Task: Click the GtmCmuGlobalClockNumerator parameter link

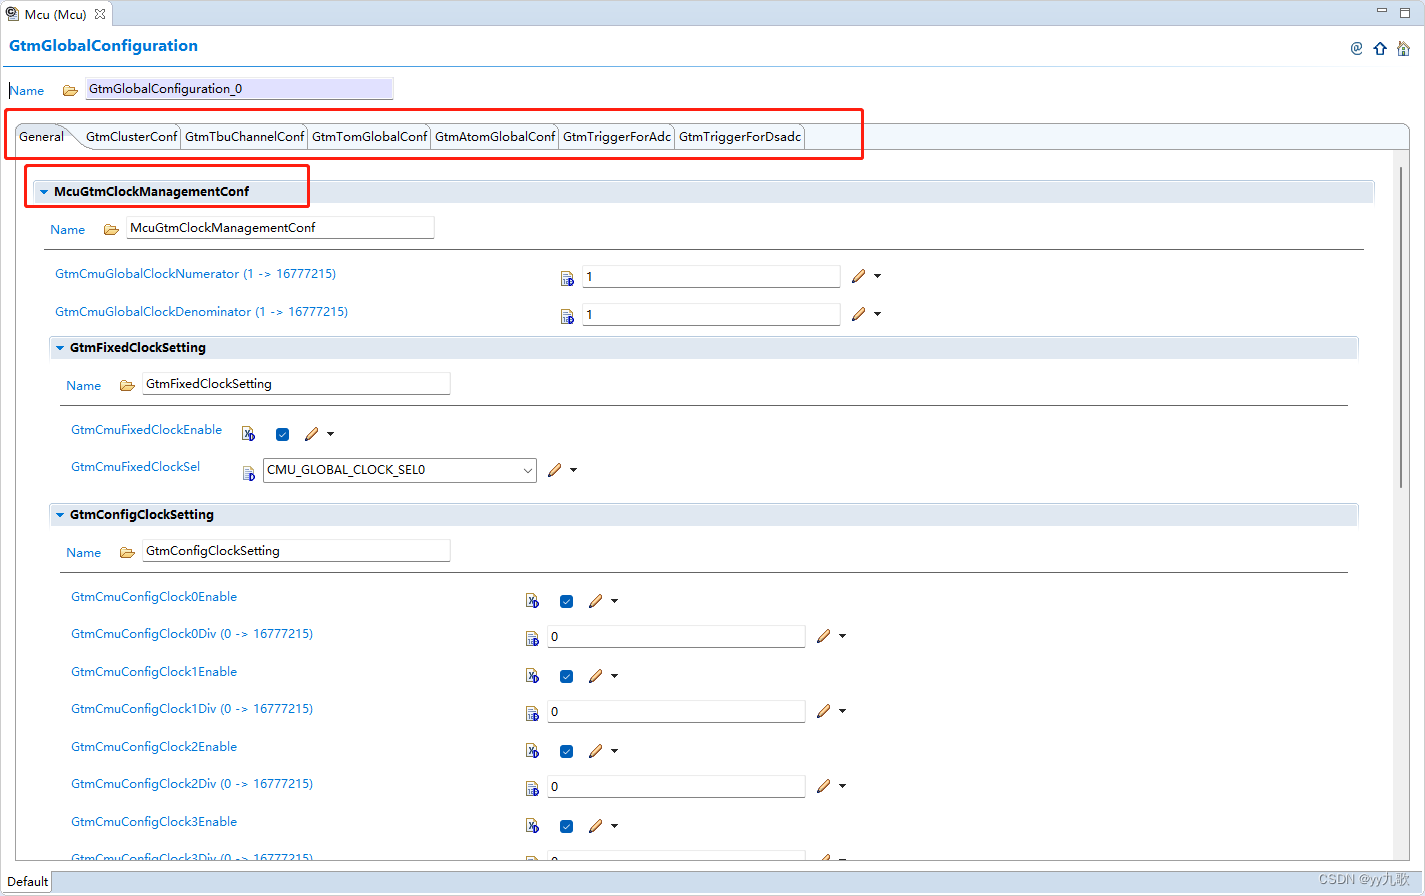Action: 195,274
